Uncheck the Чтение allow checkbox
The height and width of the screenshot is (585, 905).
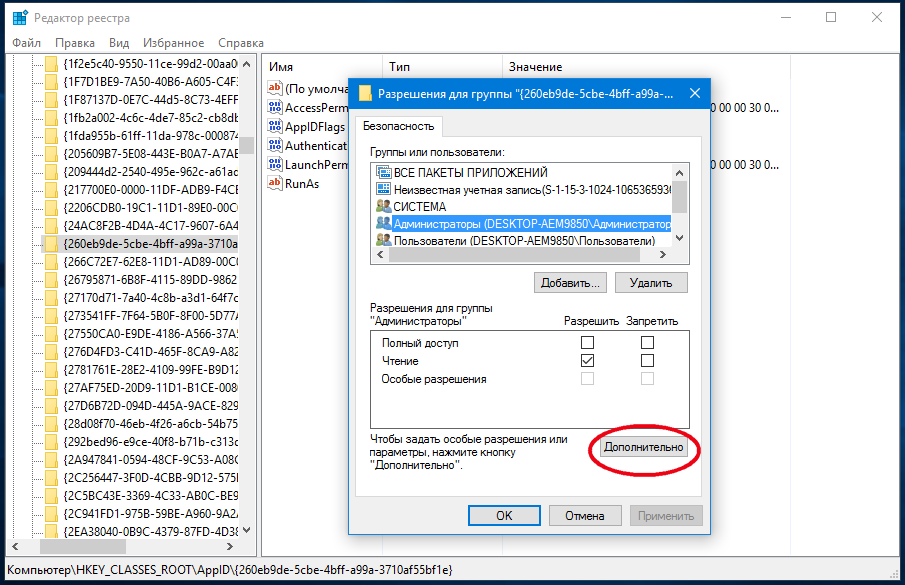pos(587,361)
